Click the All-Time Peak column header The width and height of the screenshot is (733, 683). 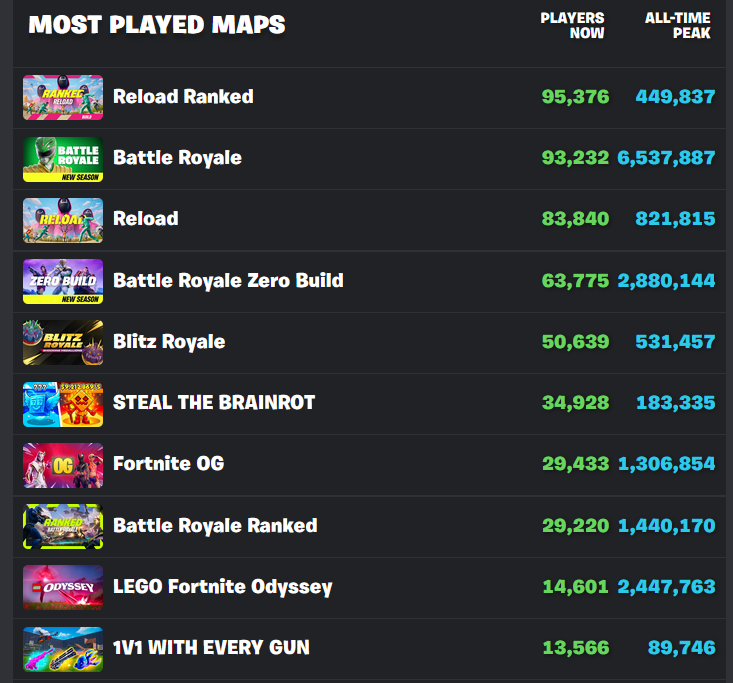tap(678, 25)
